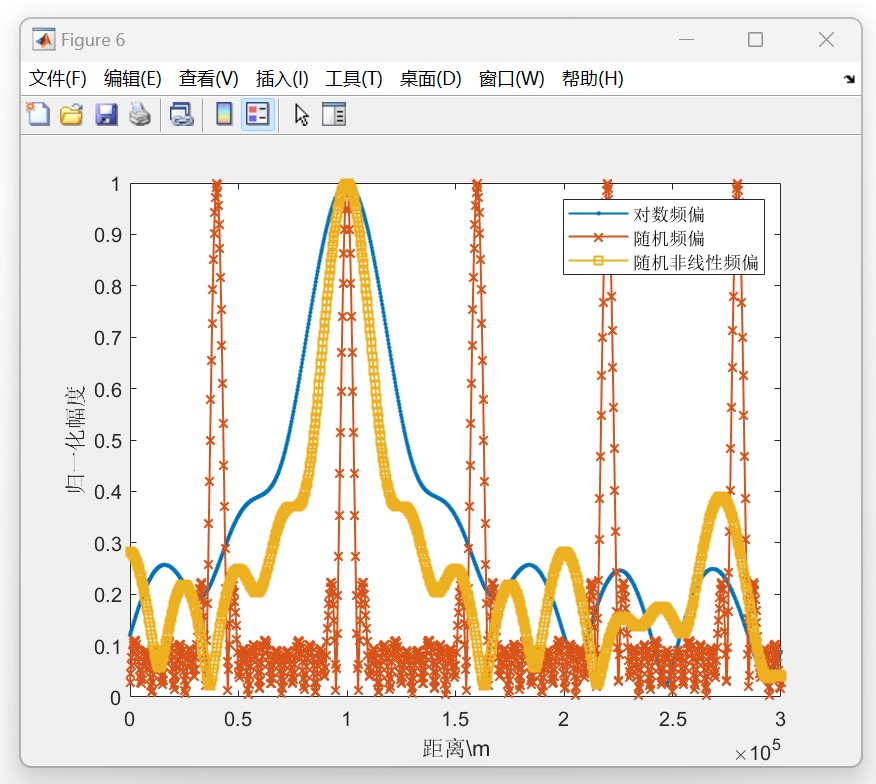Activate the Edit Plot arrow tool
The width and height of the screenshot is (876, 784).
(x=302, y=115)
